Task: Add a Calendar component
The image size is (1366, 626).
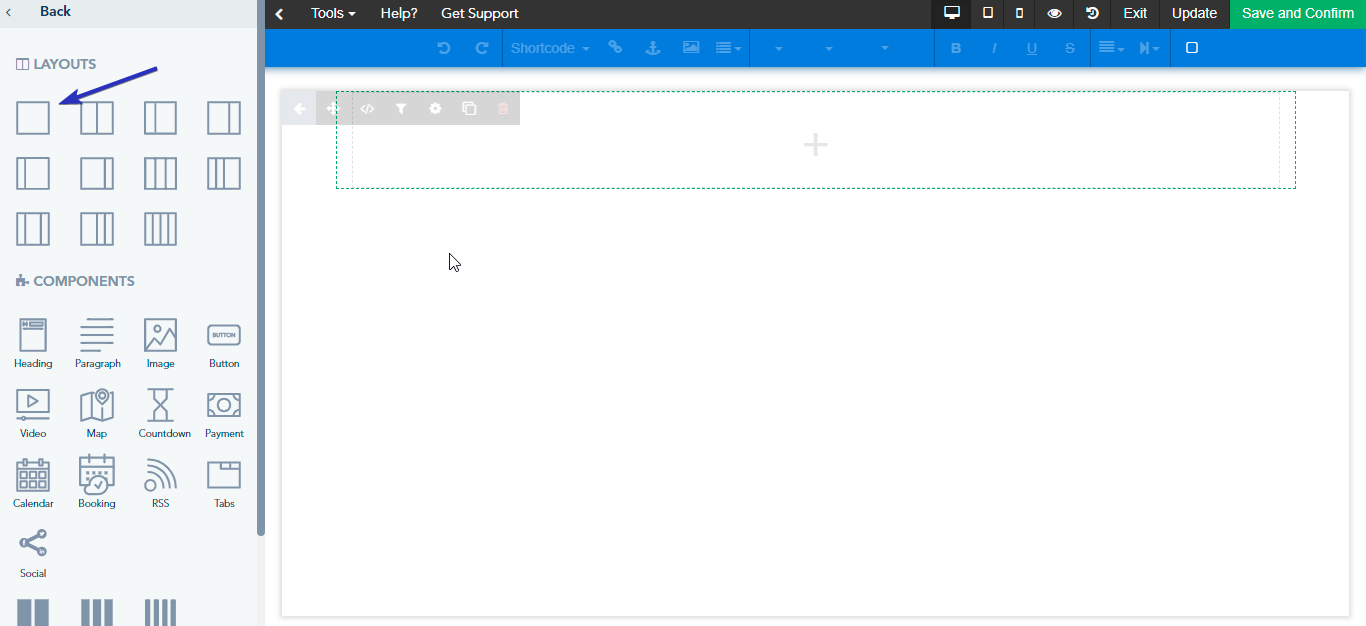Action: pos(33,483)
